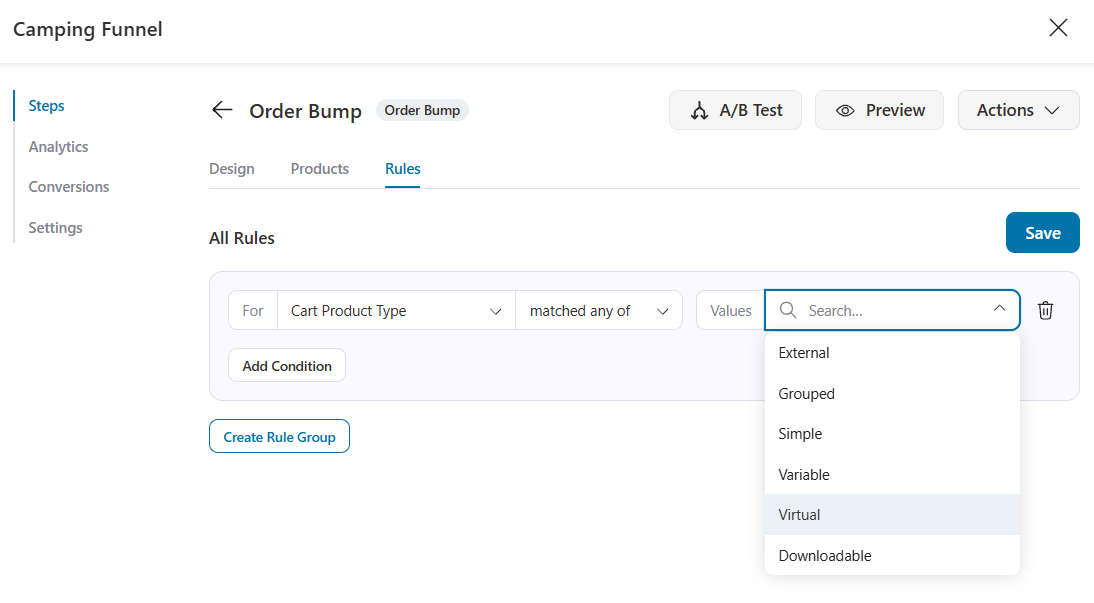Choose Simple from the values list

[892, 433]
